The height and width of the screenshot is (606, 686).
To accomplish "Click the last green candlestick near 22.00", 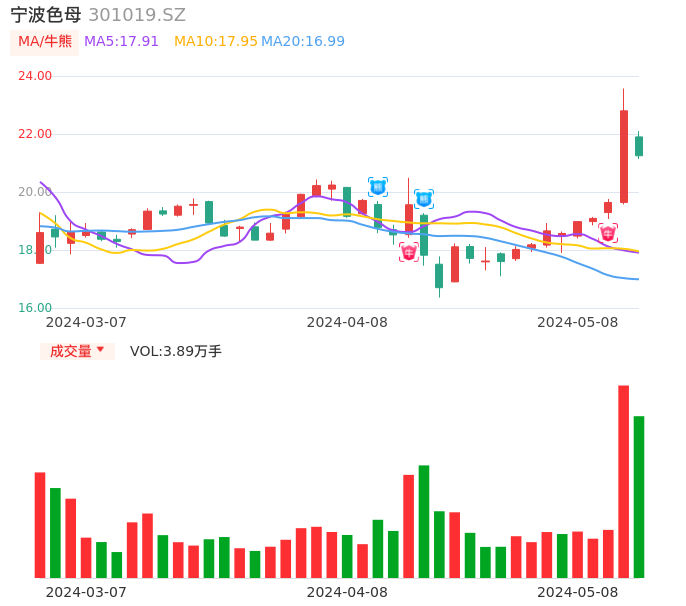I will pyautogui.click(x=639, y=146).
